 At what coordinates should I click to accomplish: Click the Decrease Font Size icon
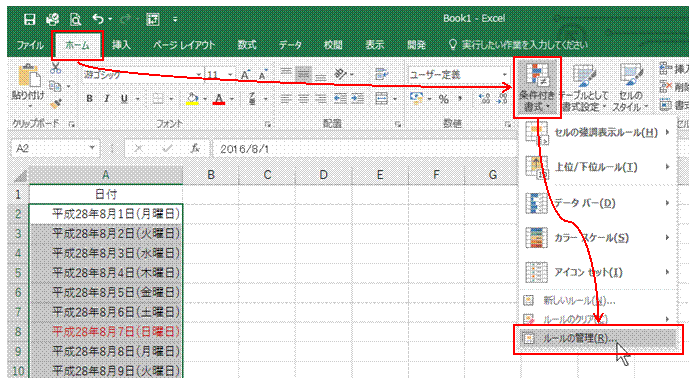(263, 75)
